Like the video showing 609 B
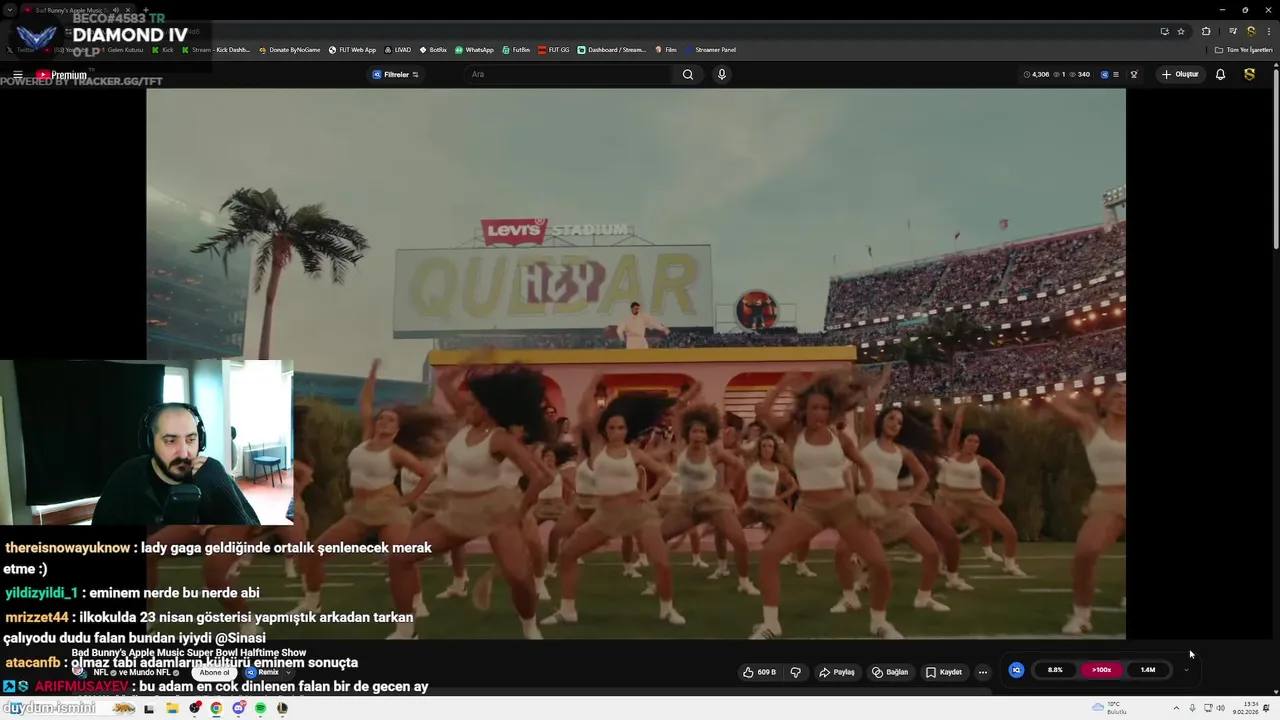The width and height of the screenshot is (1280, 720). (760, 672)
